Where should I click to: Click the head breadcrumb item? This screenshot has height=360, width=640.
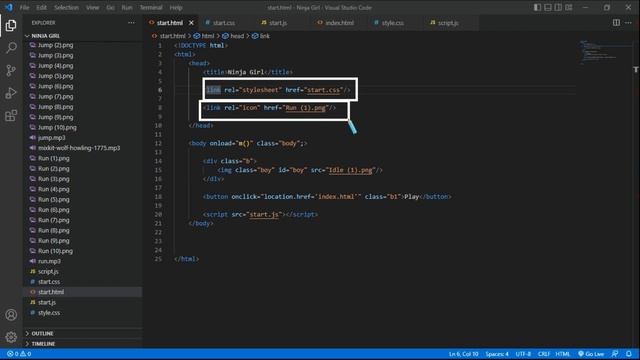233,36
